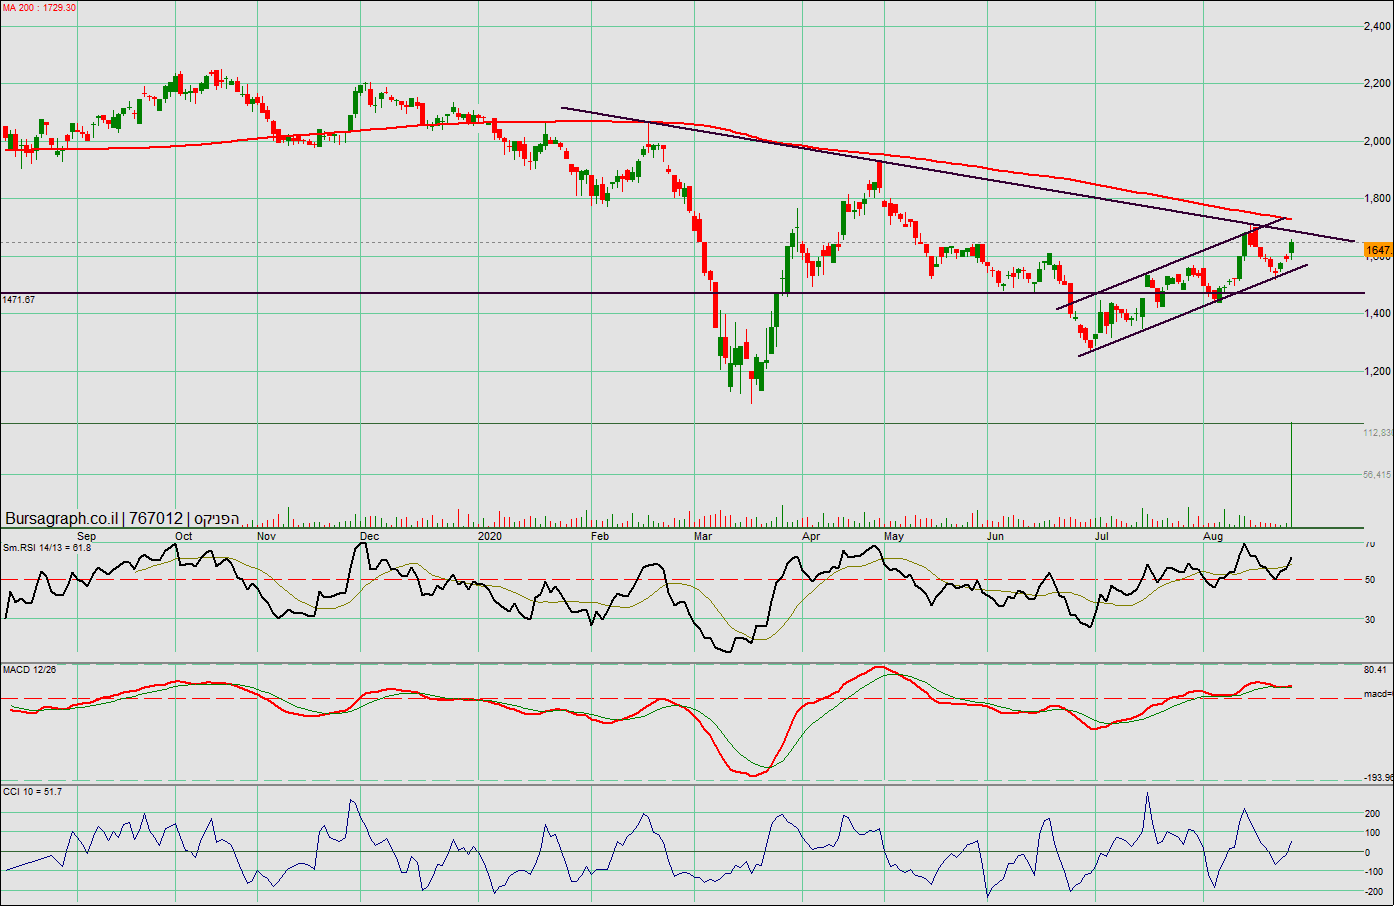Click the horizontal support line at 1471.67
The width and height of the screenshot is (1394, 906).
(x=682, y=293)
